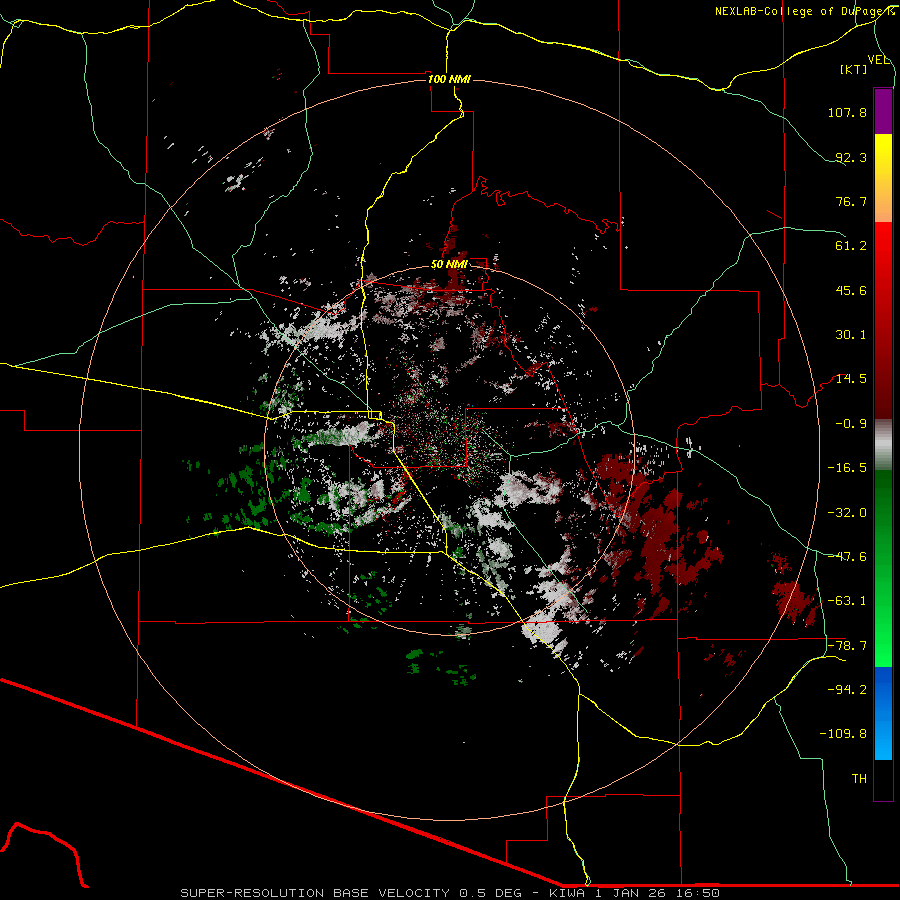Screen dimensions: 900x900
Task: Select the 45.6 velocity scale value
Action: coord(851,290)
